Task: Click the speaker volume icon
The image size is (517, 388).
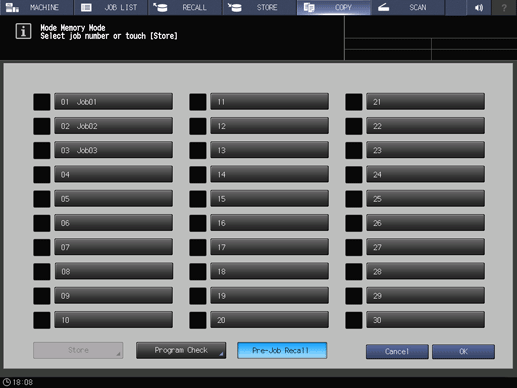Action: 479,7
